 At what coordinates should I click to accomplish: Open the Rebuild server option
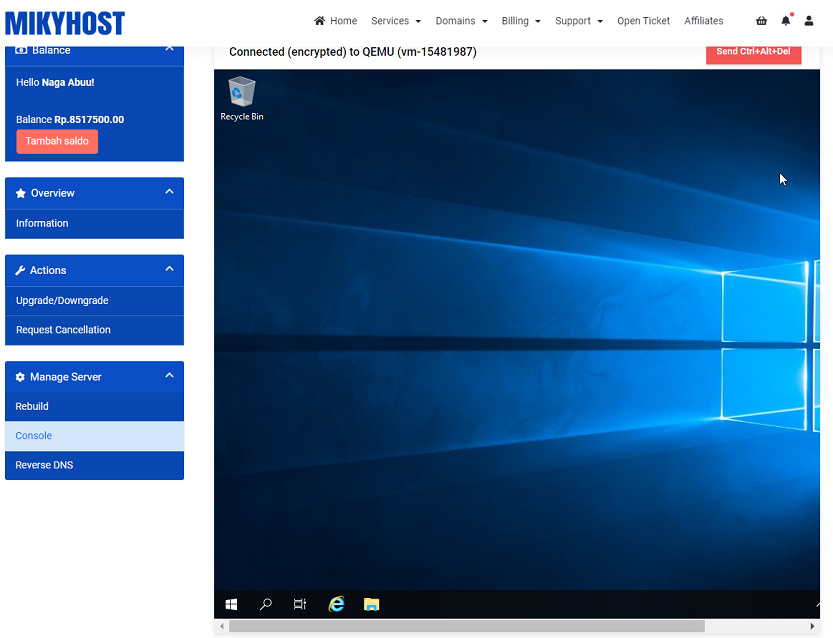(x=95, y=406)
